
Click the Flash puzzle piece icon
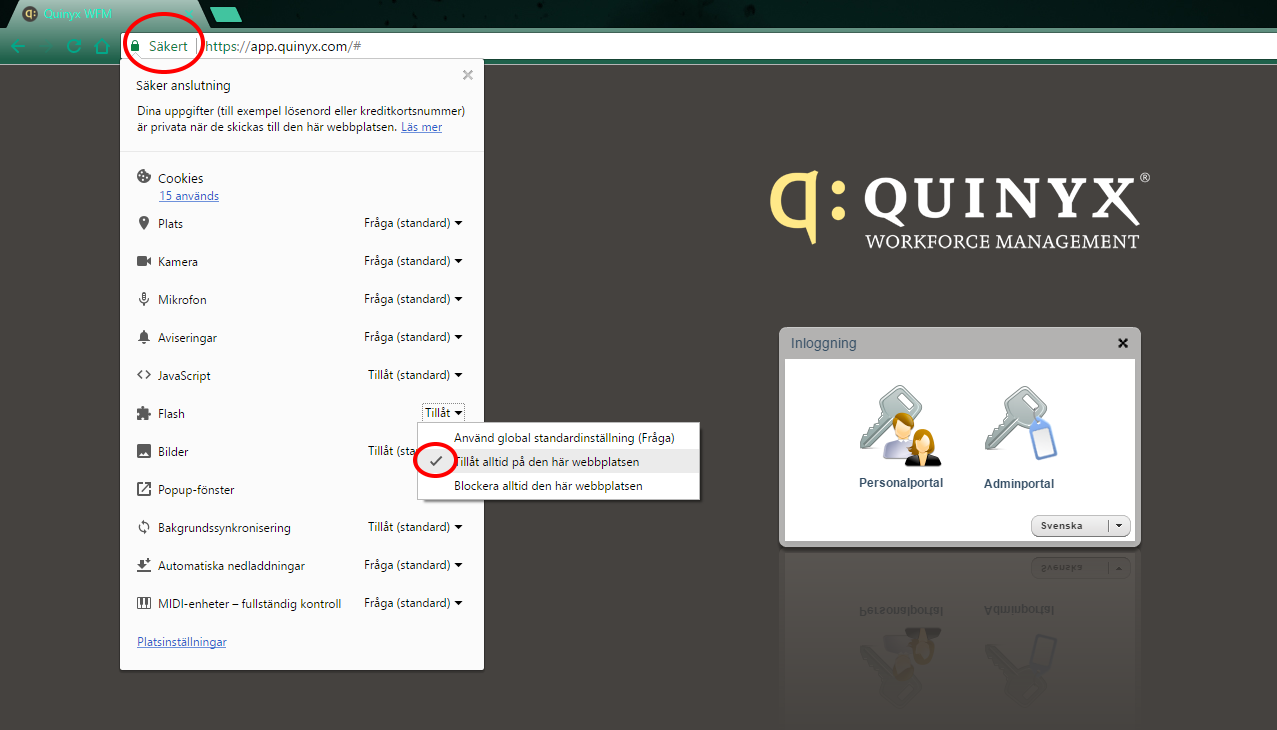(144, 413)
